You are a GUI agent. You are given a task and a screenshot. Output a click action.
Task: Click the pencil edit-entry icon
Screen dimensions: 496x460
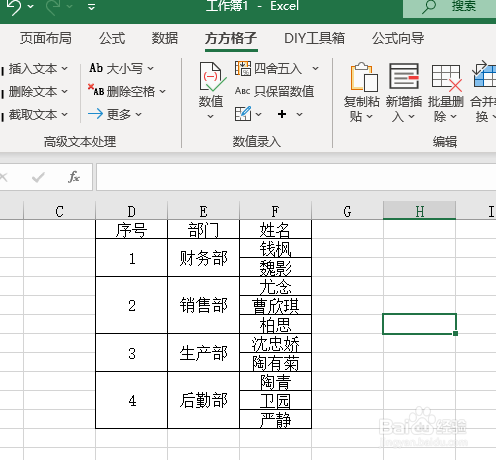click(x=243, y=114)
